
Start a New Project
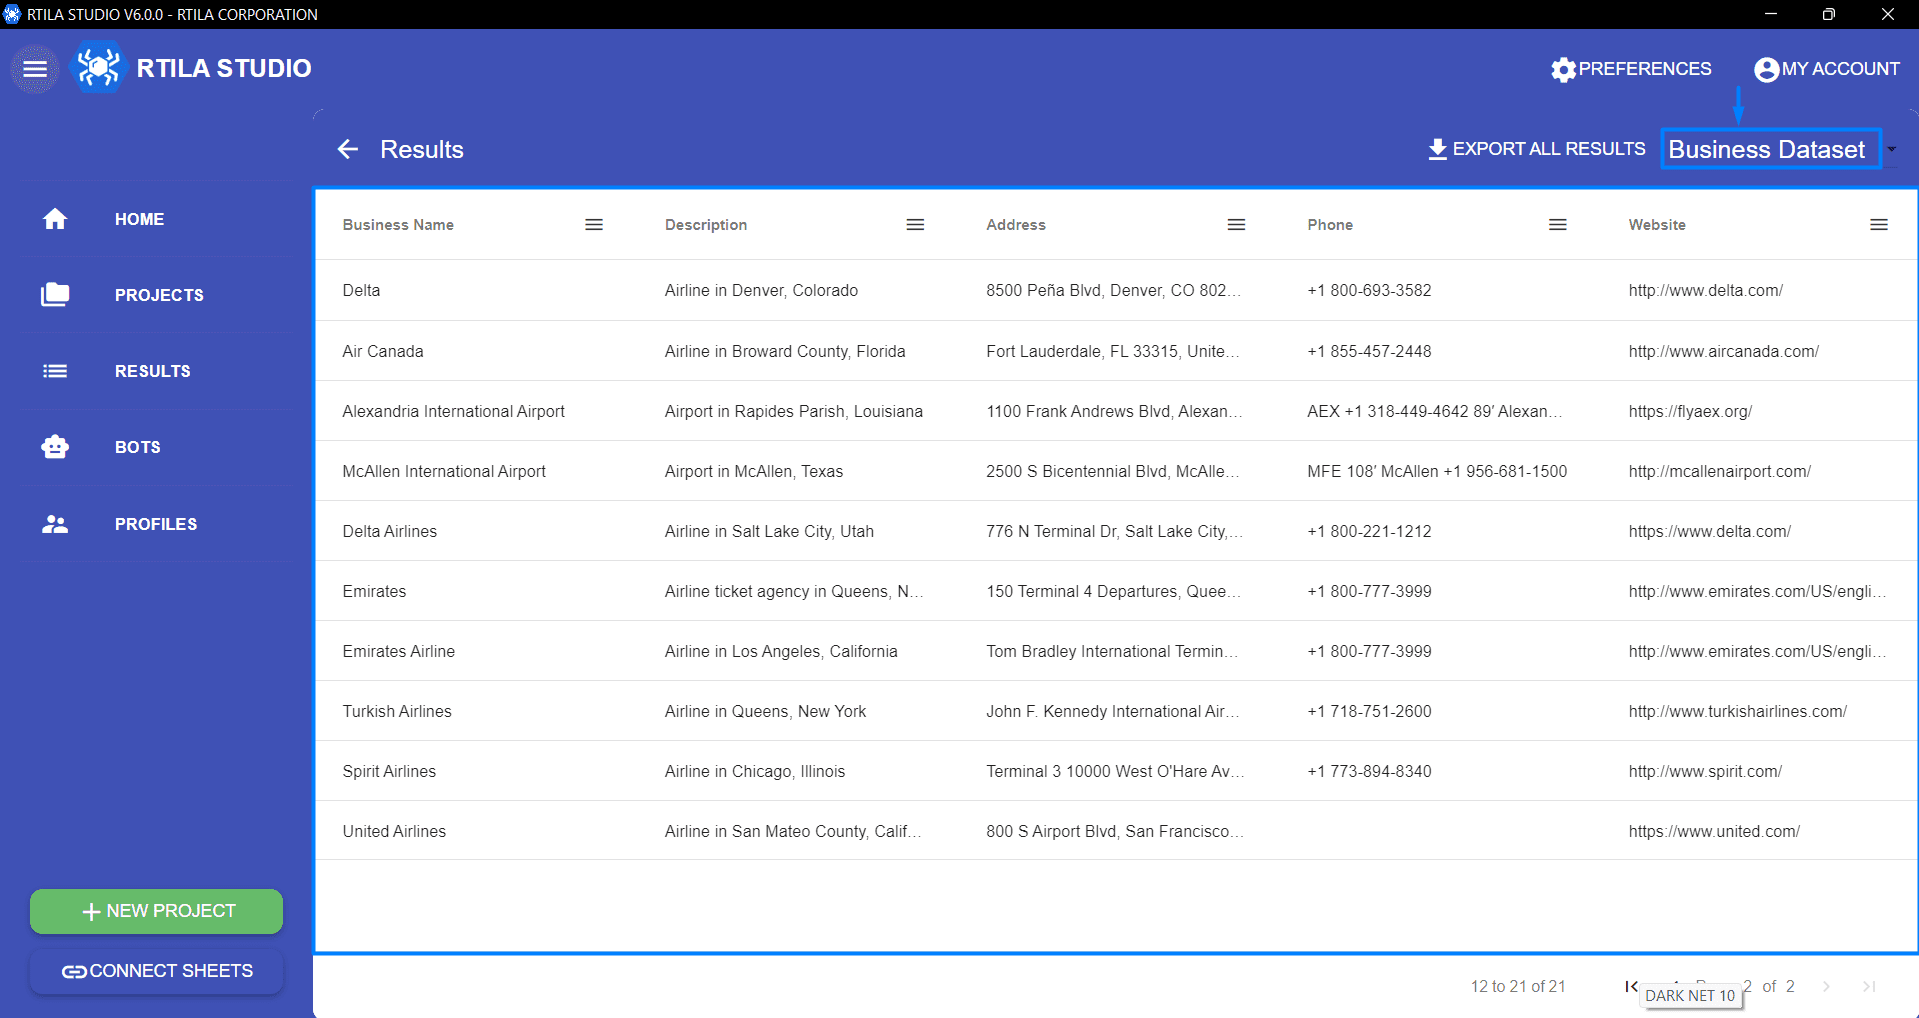click(x=156, y=911)
